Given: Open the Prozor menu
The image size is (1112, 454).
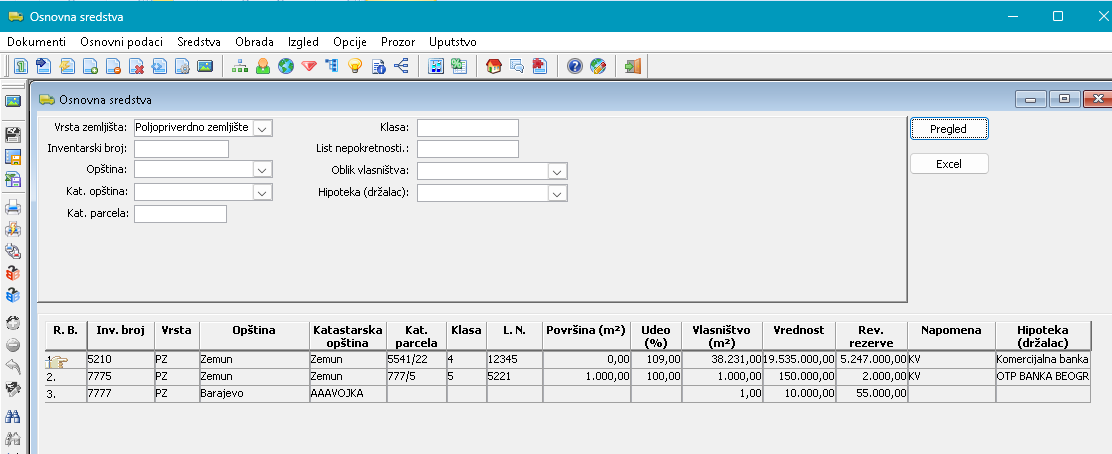Looking at the screenshot, I should (x=398, y=42).
